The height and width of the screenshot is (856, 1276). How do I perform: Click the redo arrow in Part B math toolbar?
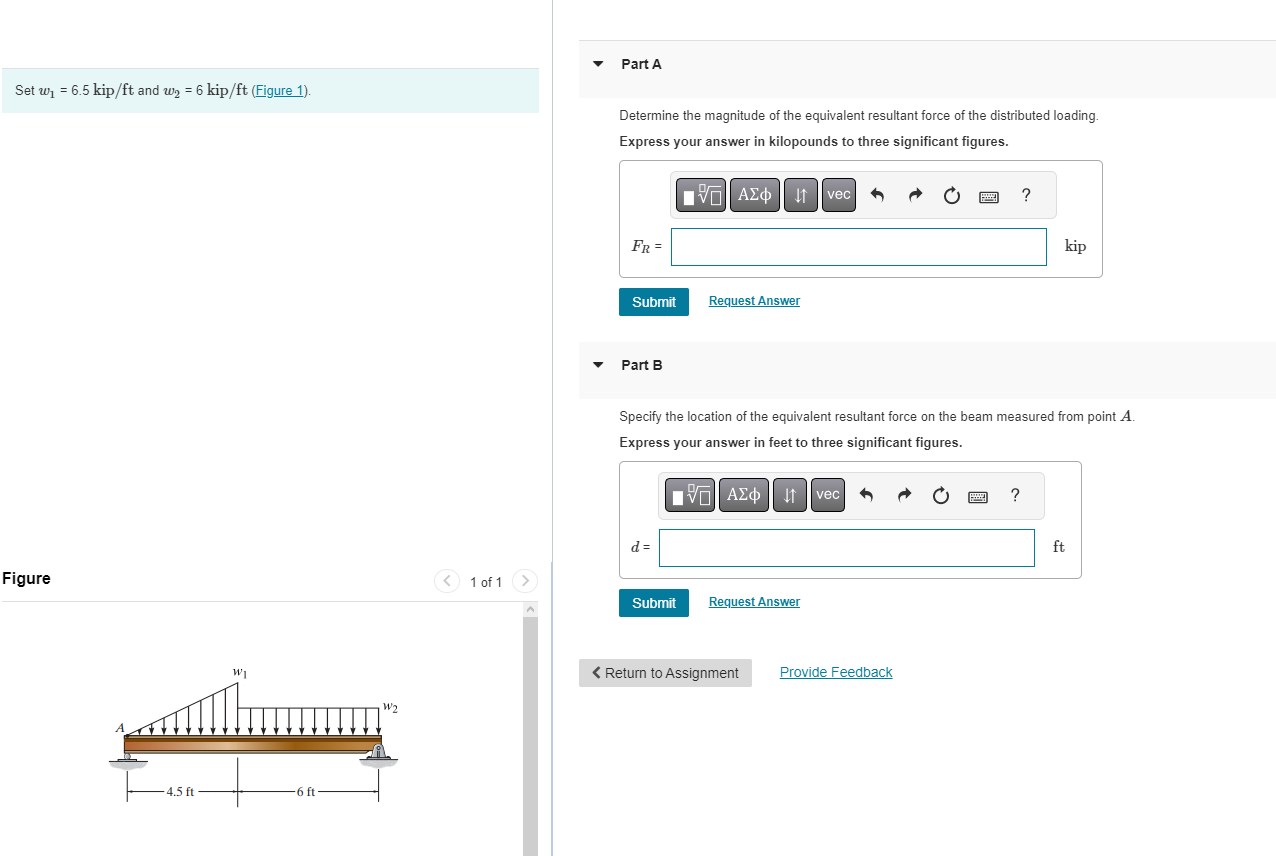pyautogui.click(x=903, y=495)
